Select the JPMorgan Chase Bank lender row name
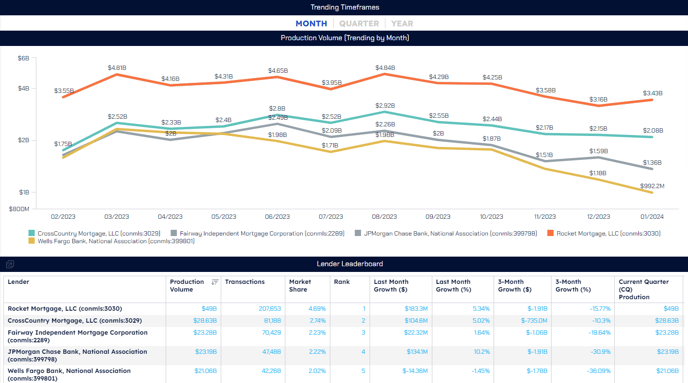 [77, 355]
